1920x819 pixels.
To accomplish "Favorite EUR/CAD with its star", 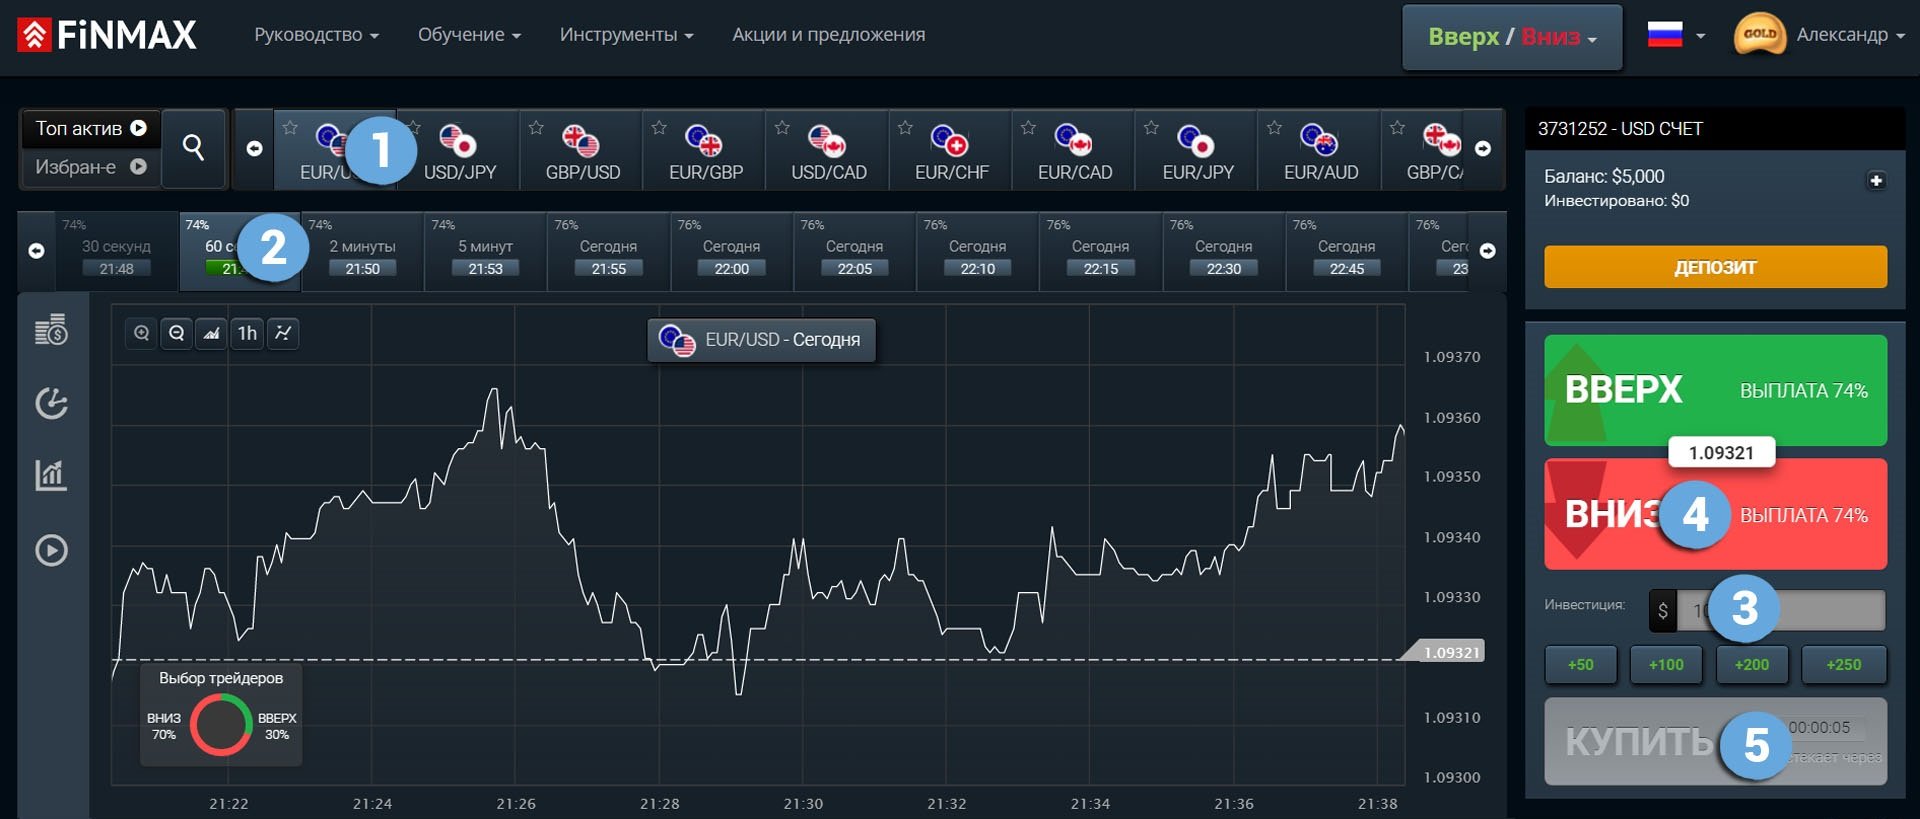I will pyautogui.click(x=1028, y=127).
